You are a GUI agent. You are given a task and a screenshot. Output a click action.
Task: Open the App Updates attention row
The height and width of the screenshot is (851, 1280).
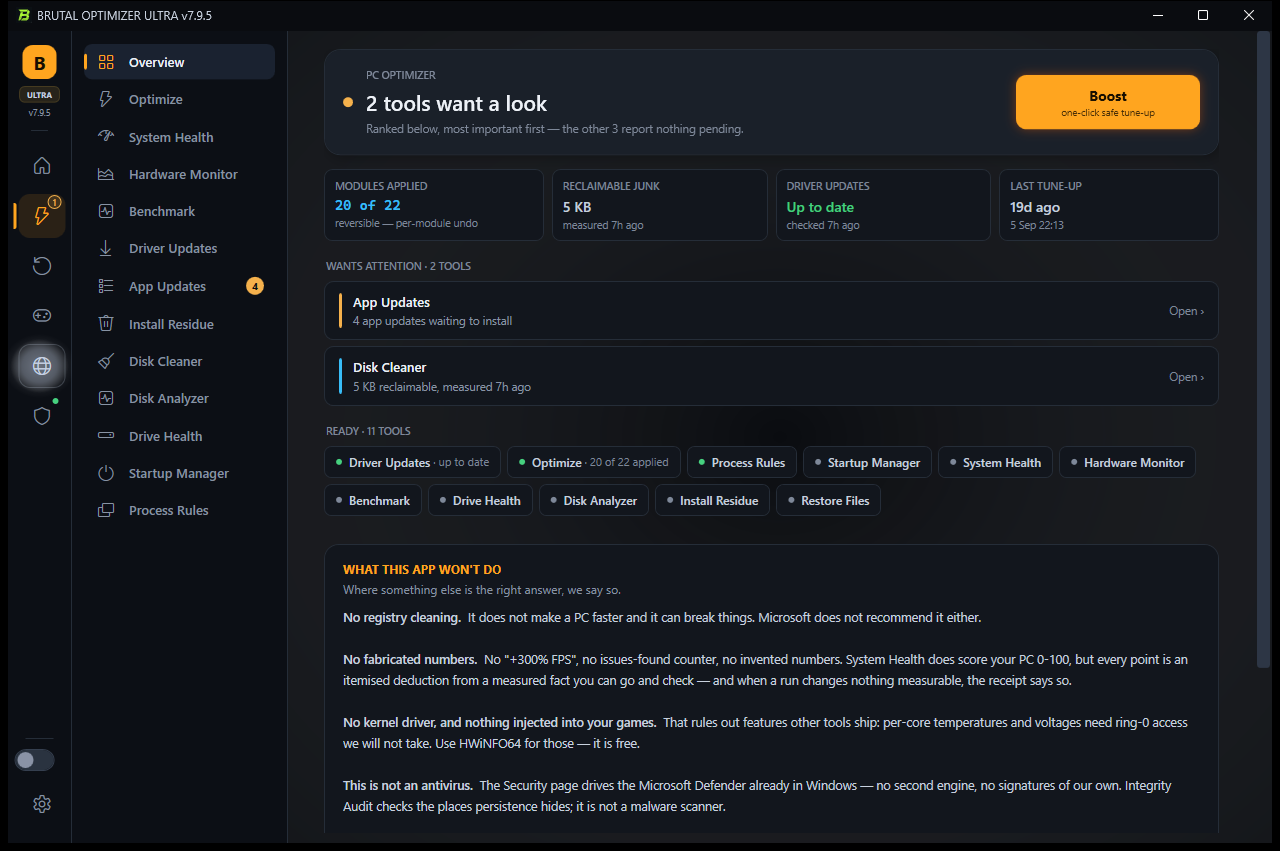[771, 311]
